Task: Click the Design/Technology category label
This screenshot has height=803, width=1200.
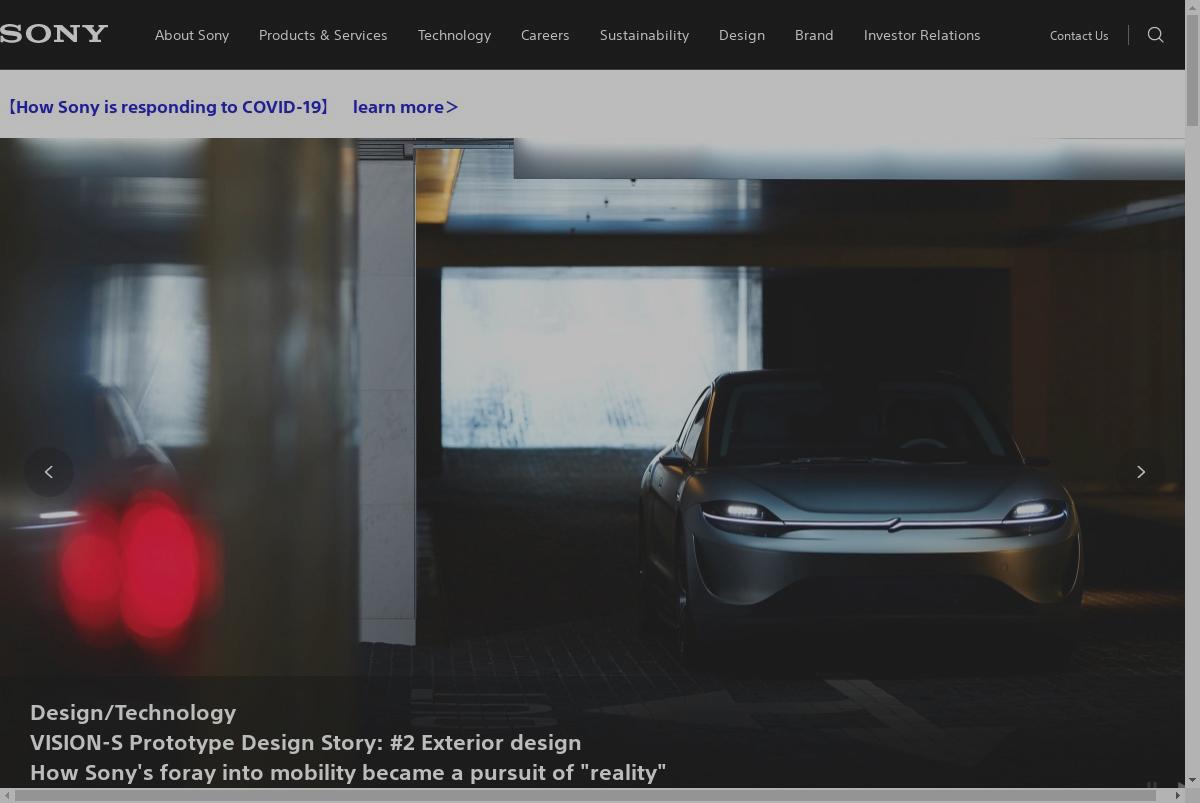Action: pos(133,712)
